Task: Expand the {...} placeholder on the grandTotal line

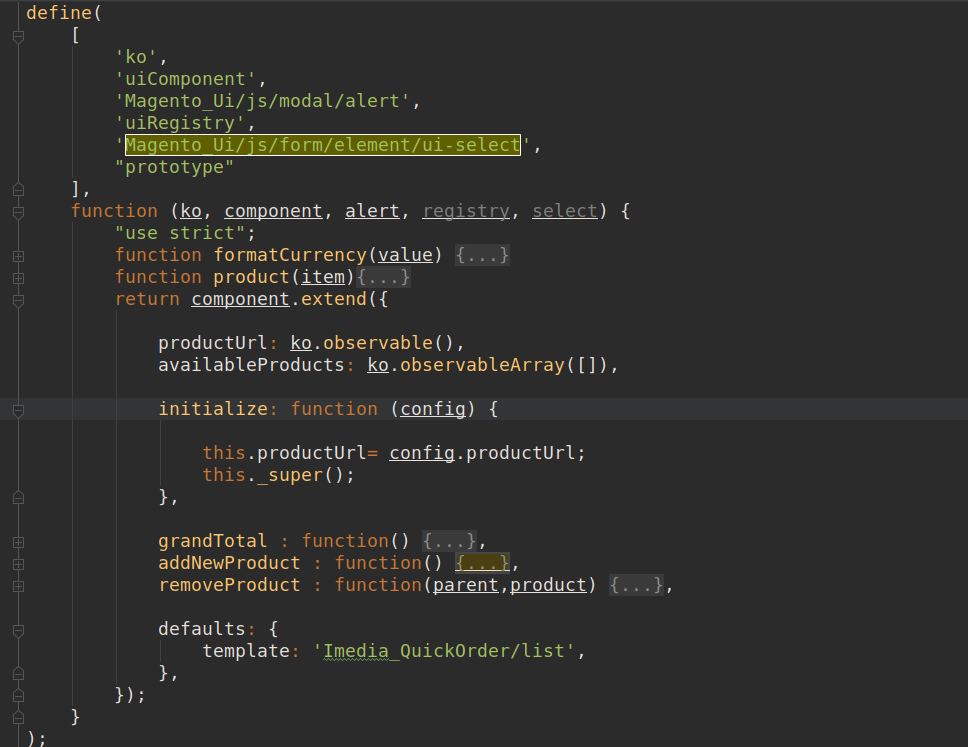Action: (449, 541)
